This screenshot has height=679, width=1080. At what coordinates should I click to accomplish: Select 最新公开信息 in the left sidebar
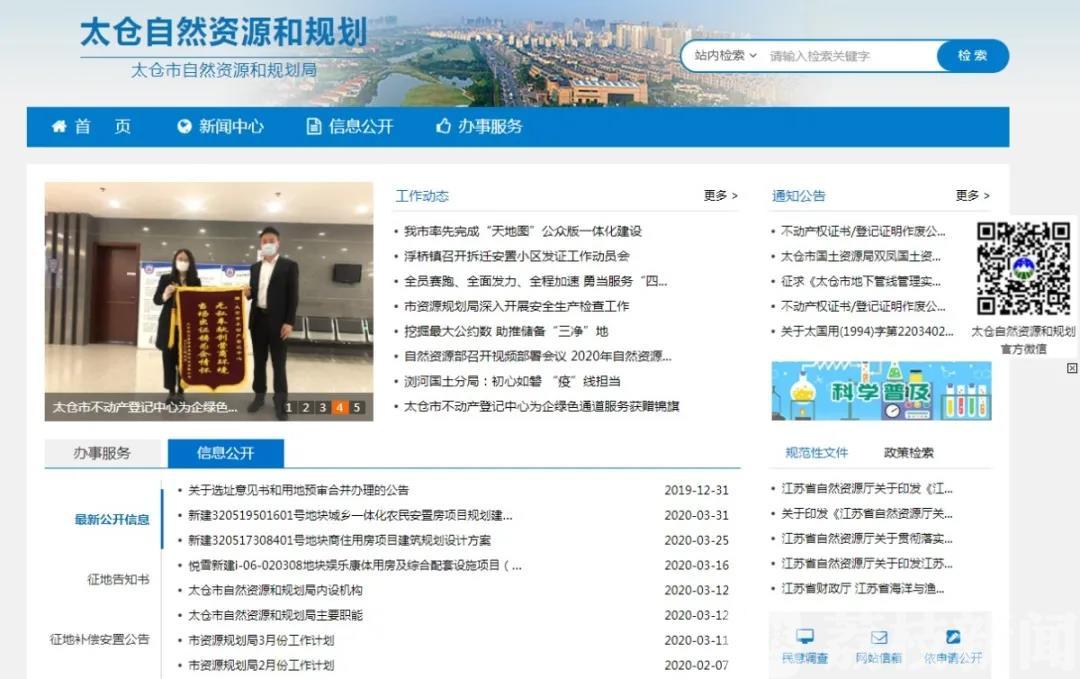tap(112, 519)
